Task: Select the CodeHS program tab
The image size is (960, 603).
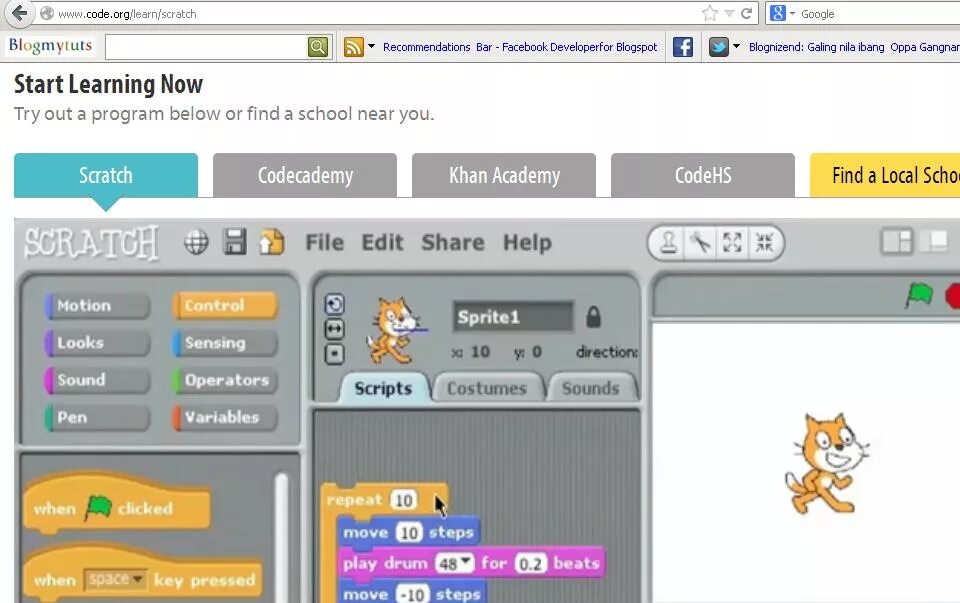Action: [x=703, y=176]
